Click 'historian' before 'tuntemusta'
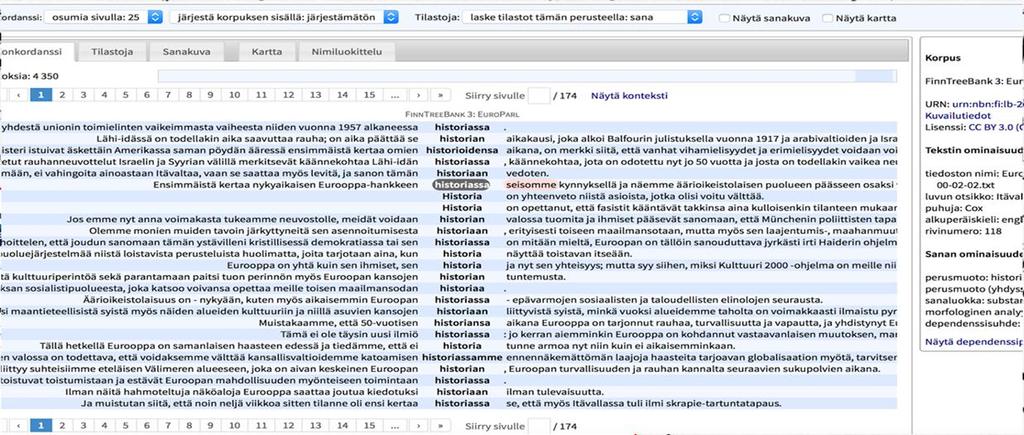This screenshot has height=435, width=1024. [x=461, y=276]
